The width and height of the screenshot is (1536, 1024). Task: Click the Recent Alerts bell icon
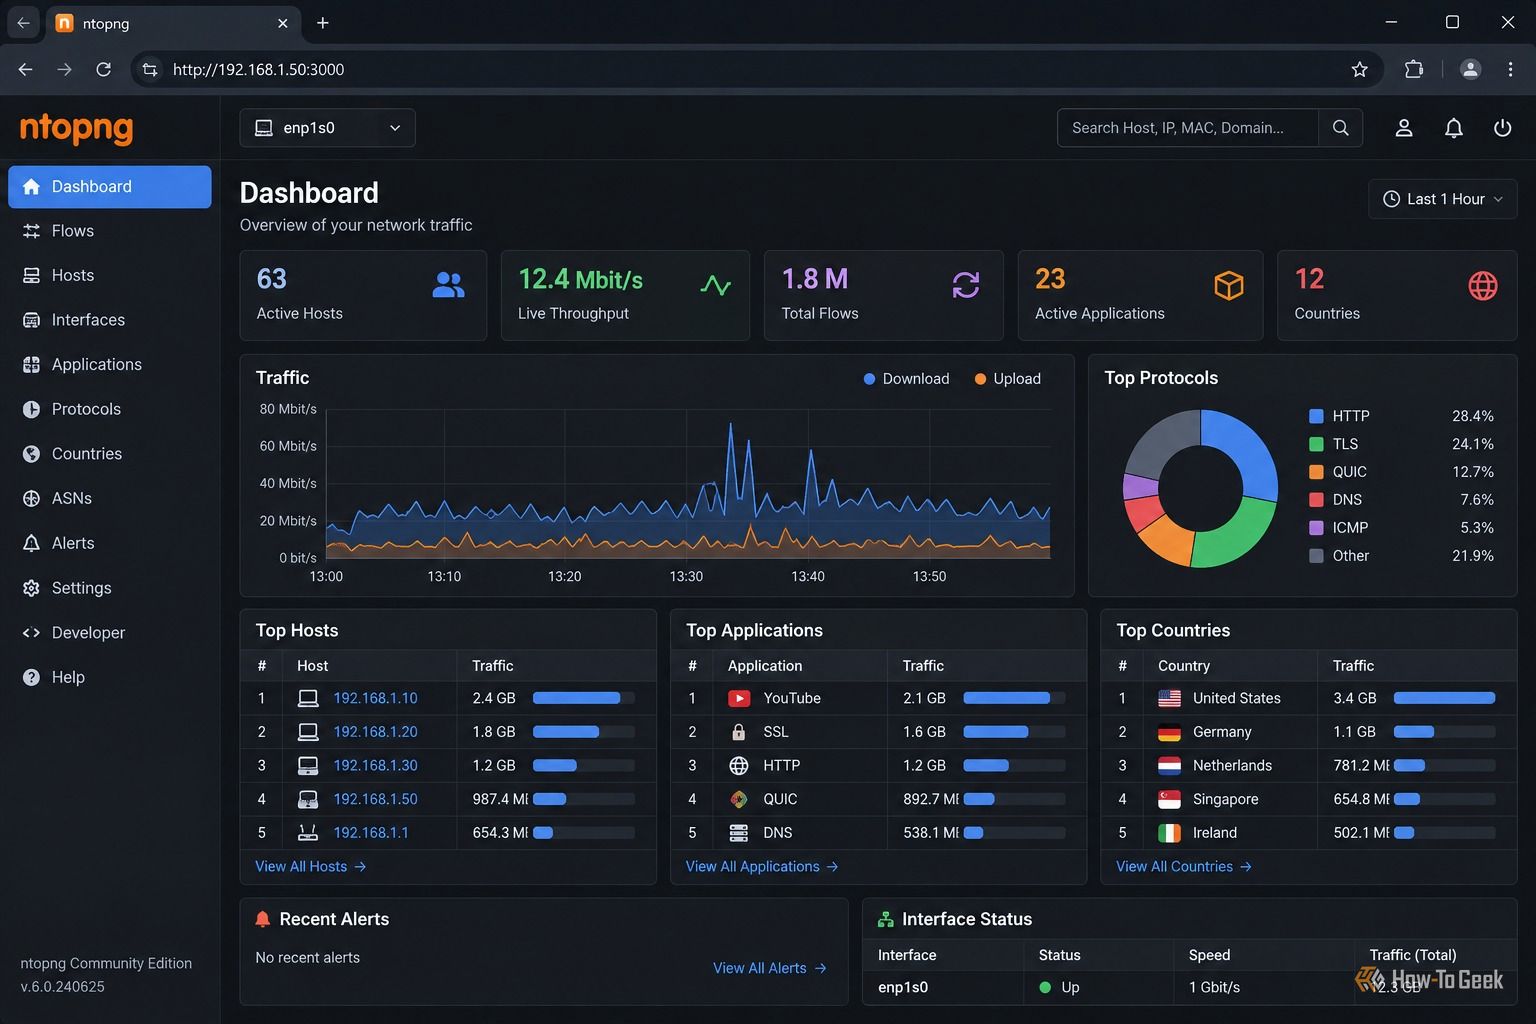click(263, 919)
